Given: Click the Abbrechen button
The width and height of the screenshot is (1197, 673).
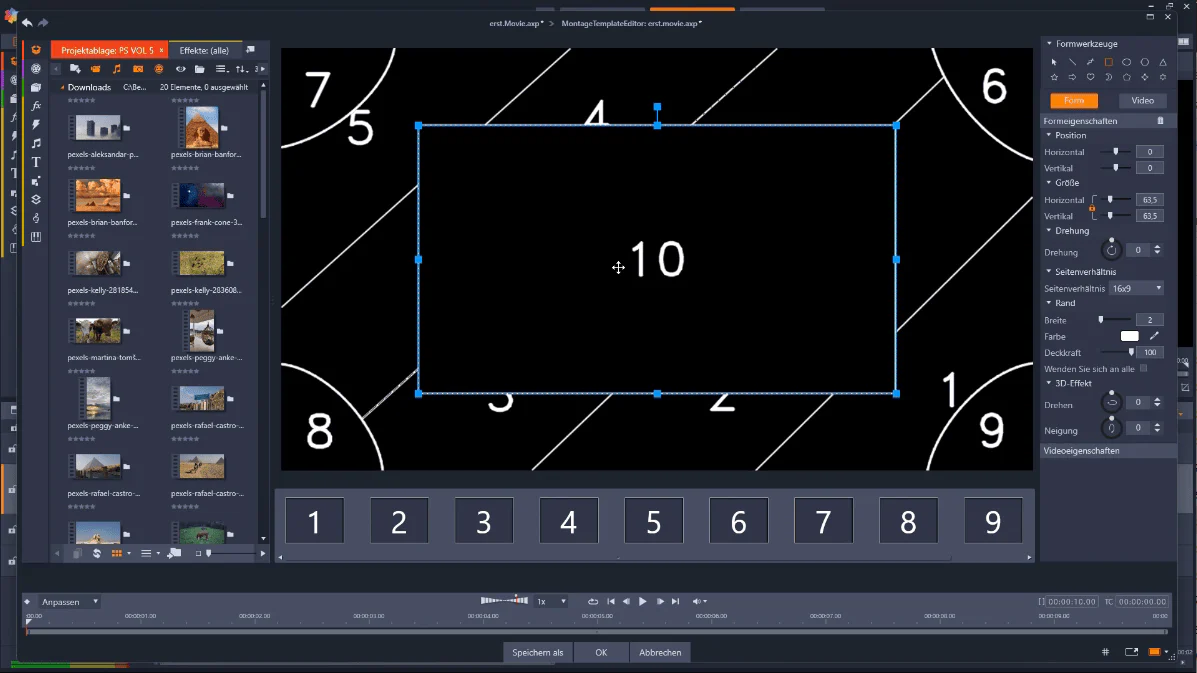Looking at the screenshot, I should pos(660,652).
